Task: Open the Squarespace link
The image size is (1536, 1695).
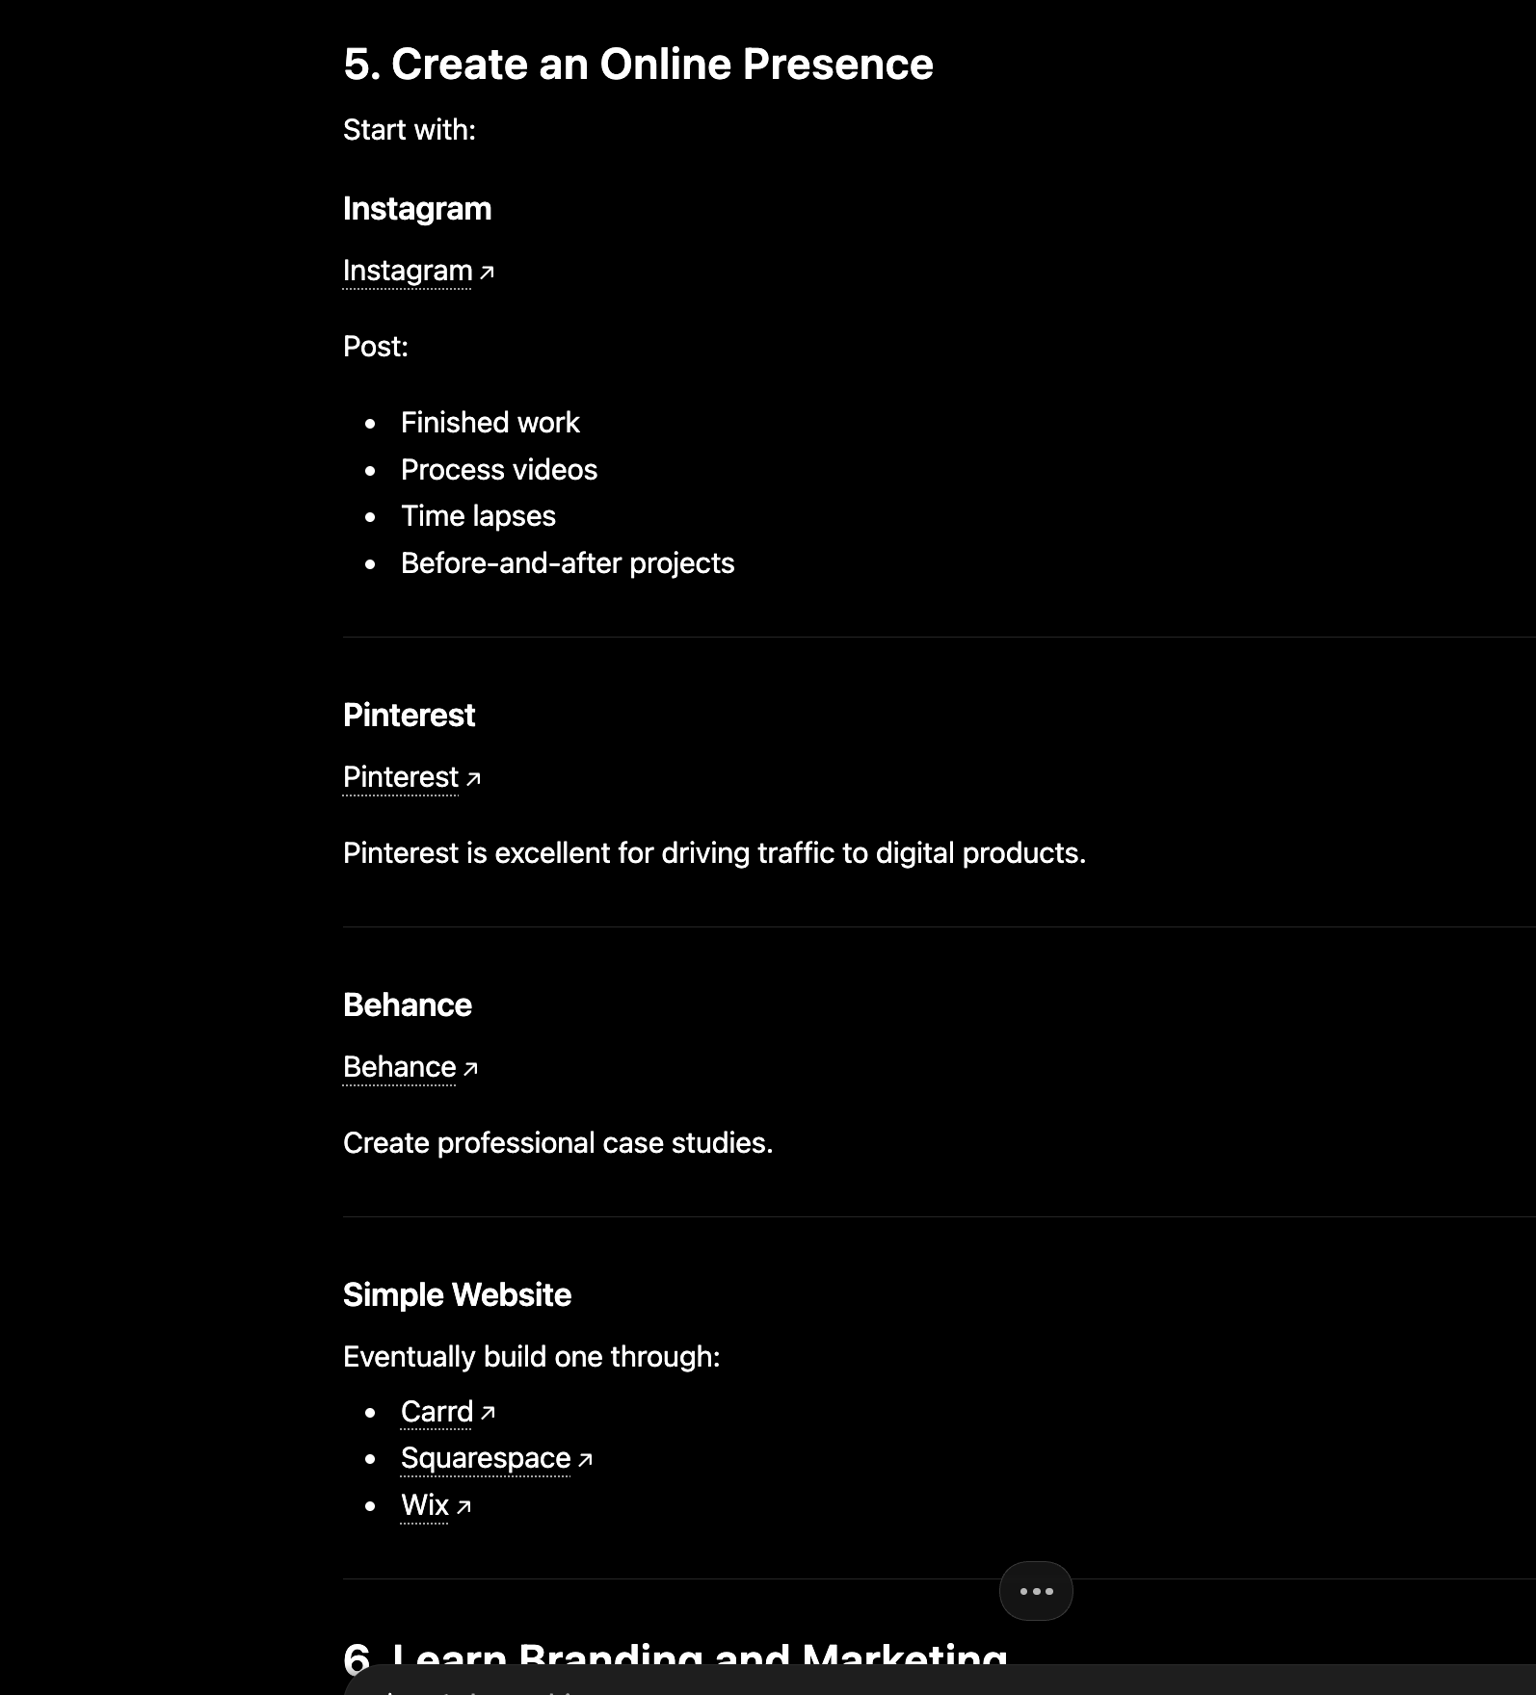Action: [x=485, y=1459]
